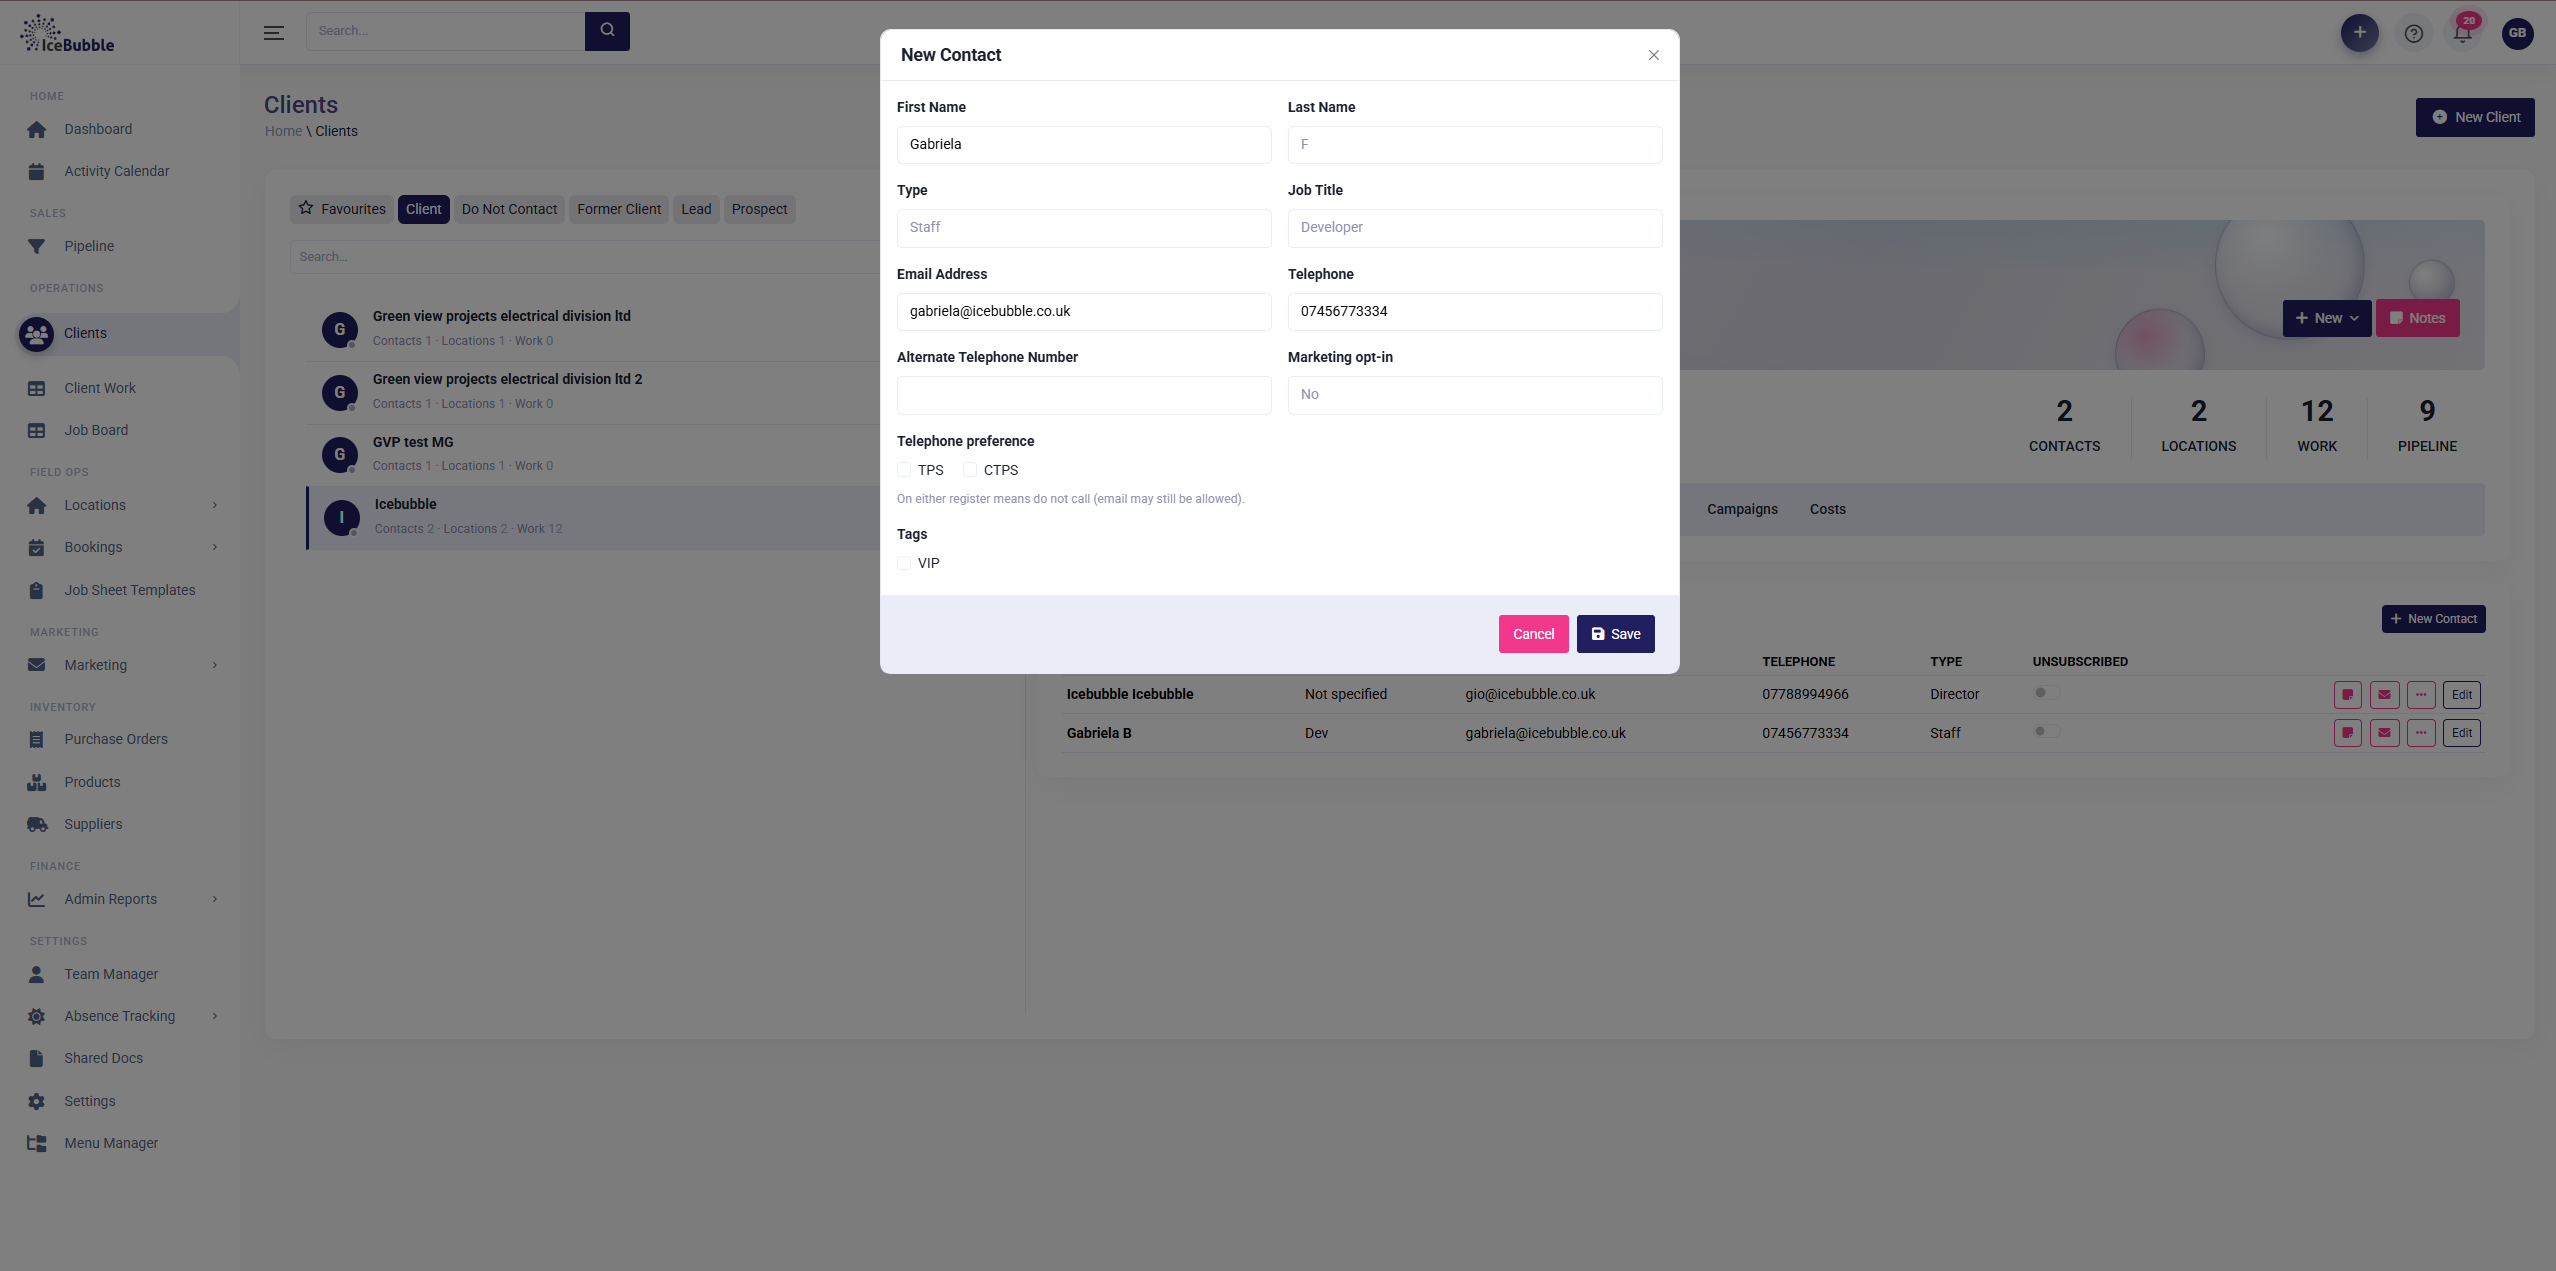Click the New Client button

tap(2475, 118)
